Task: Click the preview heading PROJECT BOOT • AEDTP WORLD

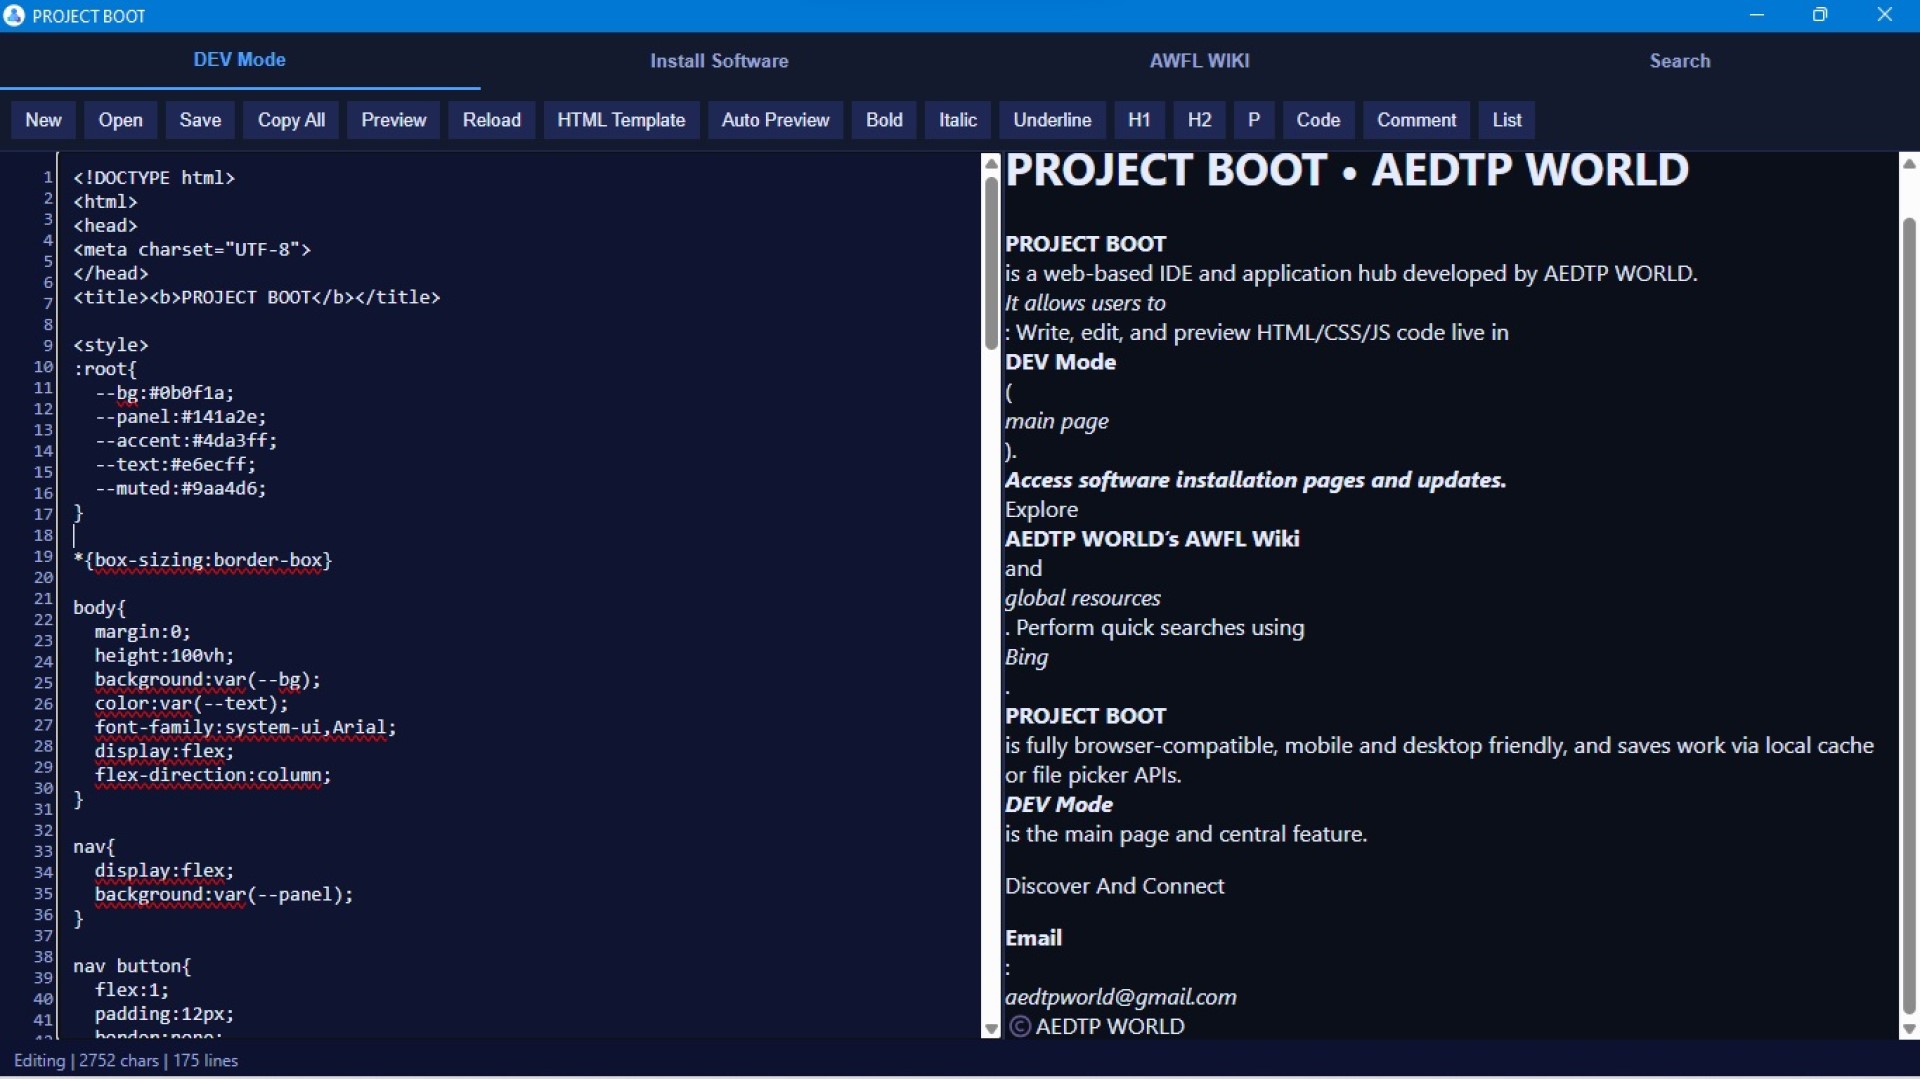Action: (1347, 171)
